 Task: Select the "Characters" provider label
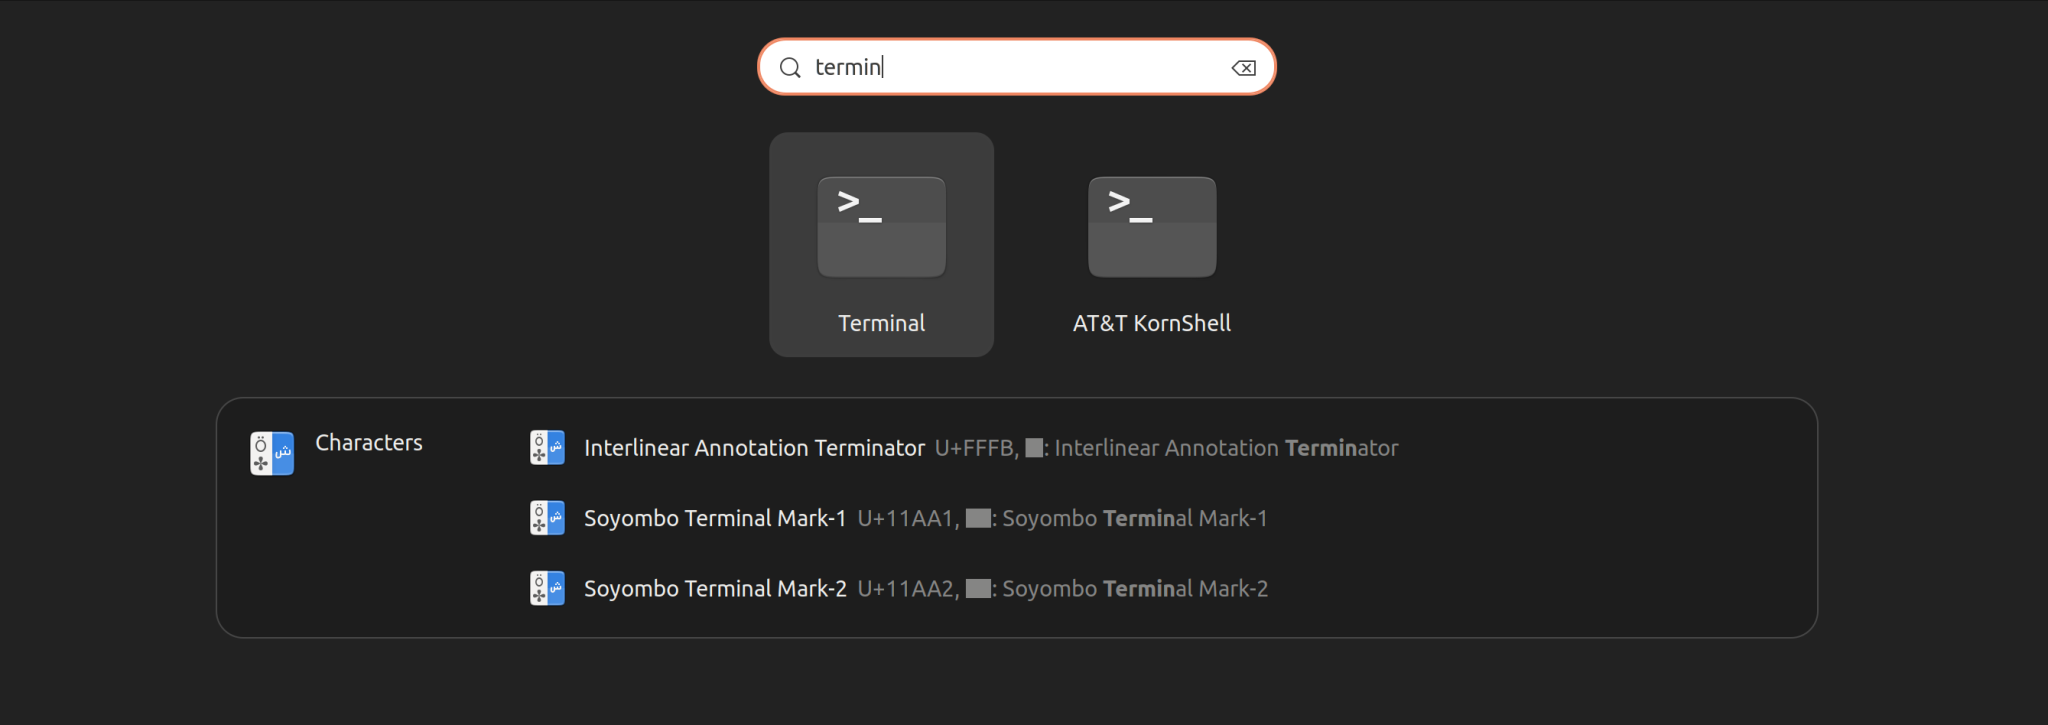pos(369,442)
